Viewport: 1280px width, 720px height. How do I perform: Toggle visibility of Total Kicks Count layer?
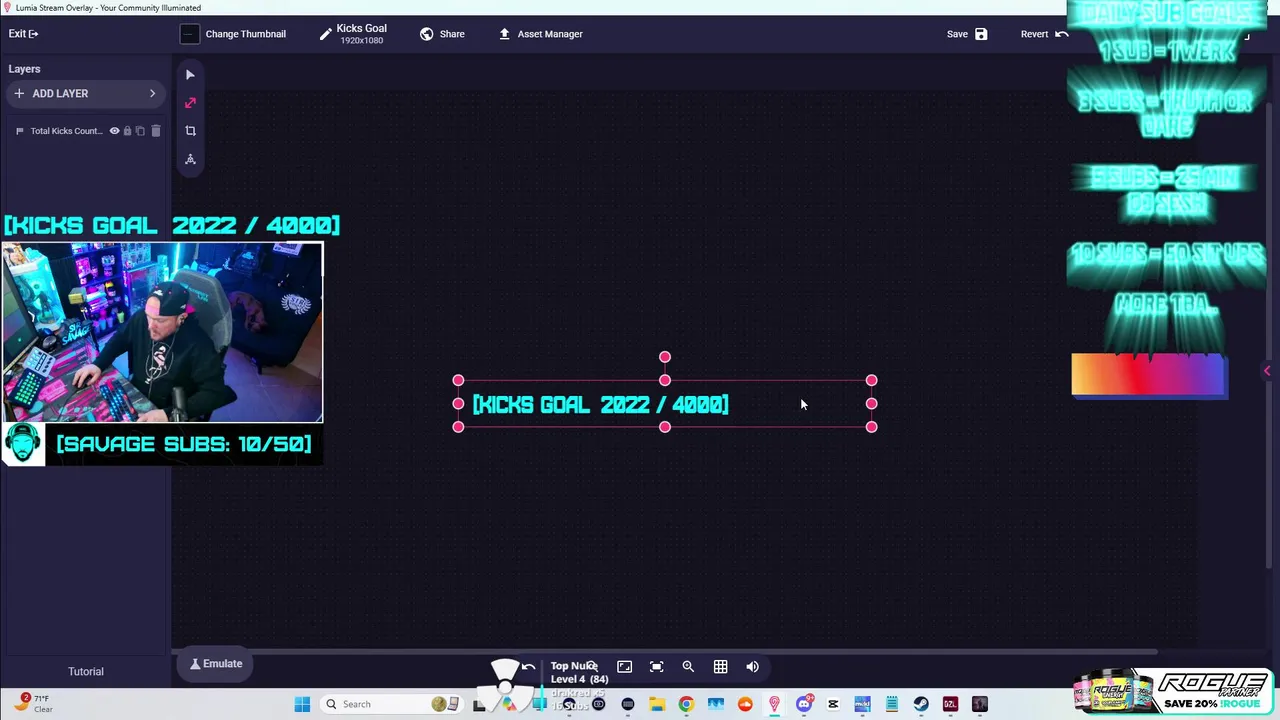[x=114, y=131]
